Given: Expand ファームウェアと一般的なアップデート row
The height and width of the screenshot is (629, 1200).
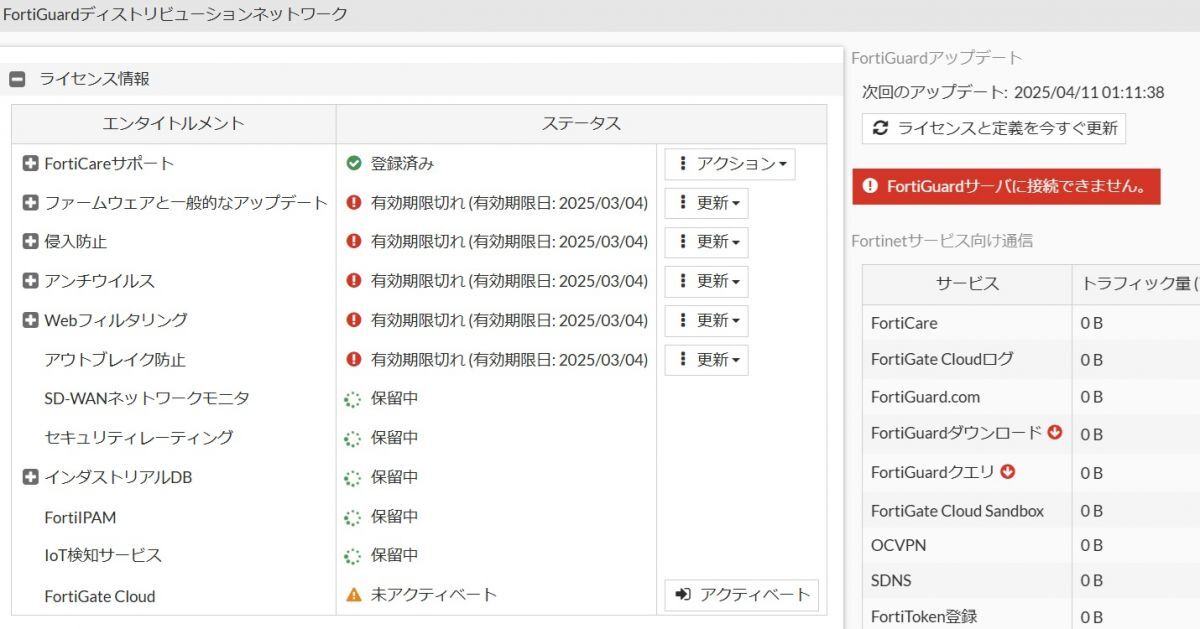Looking at the screenshot, I should tap(30, 203).
